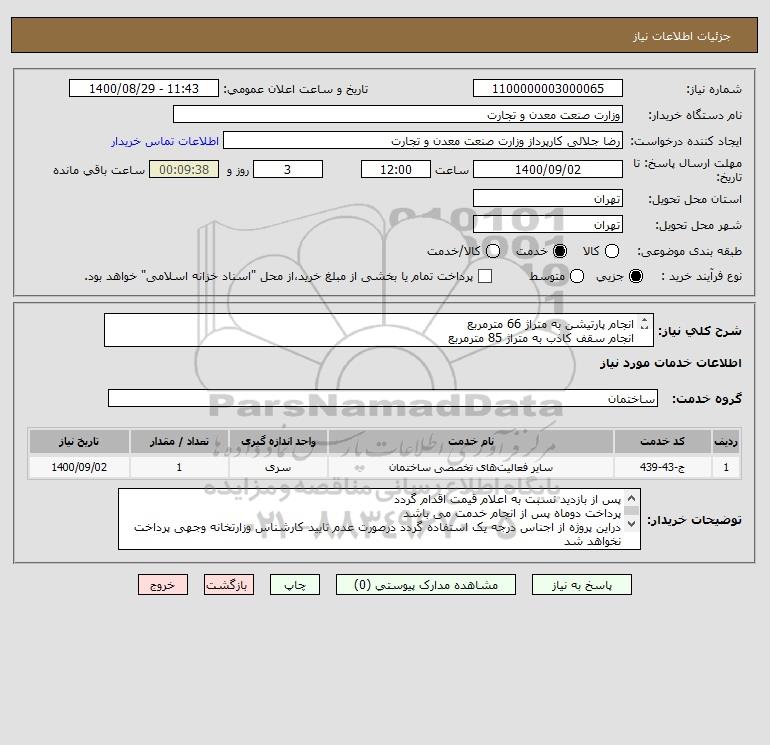Click the استان محل تحویل field

[548, 198]
